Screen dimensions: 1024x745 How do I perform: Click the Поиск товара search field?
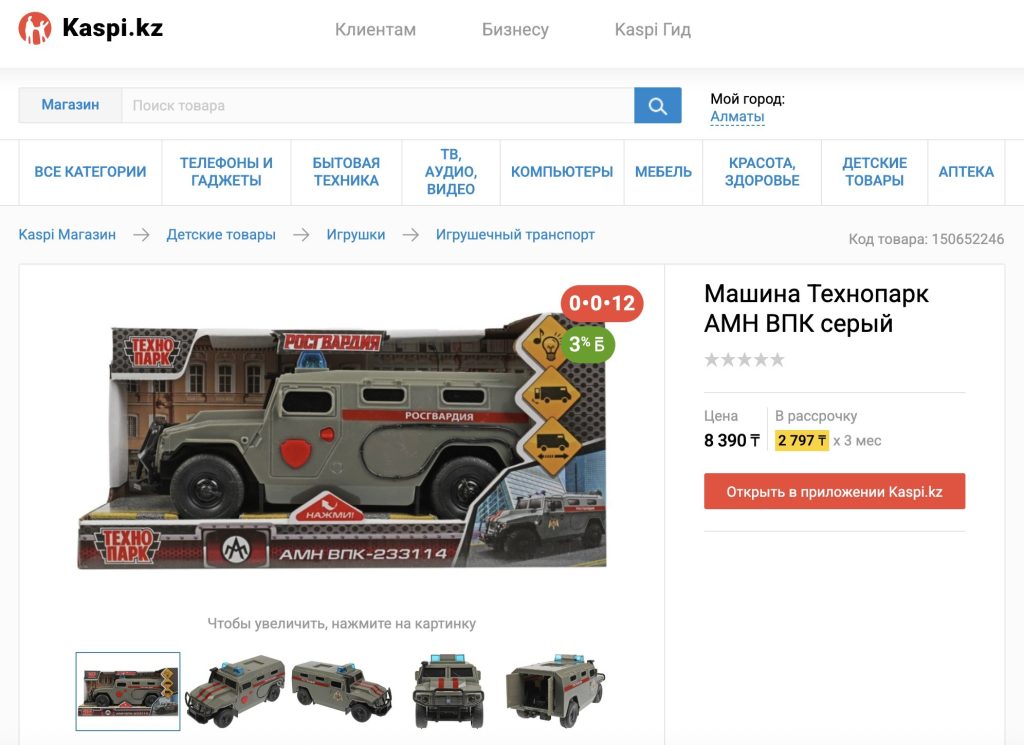(x=377, y=105)
